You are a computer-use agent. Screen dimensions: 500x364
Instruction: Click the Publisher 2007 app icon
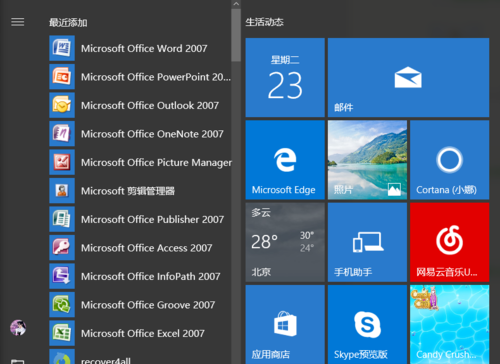coord(62,219)
